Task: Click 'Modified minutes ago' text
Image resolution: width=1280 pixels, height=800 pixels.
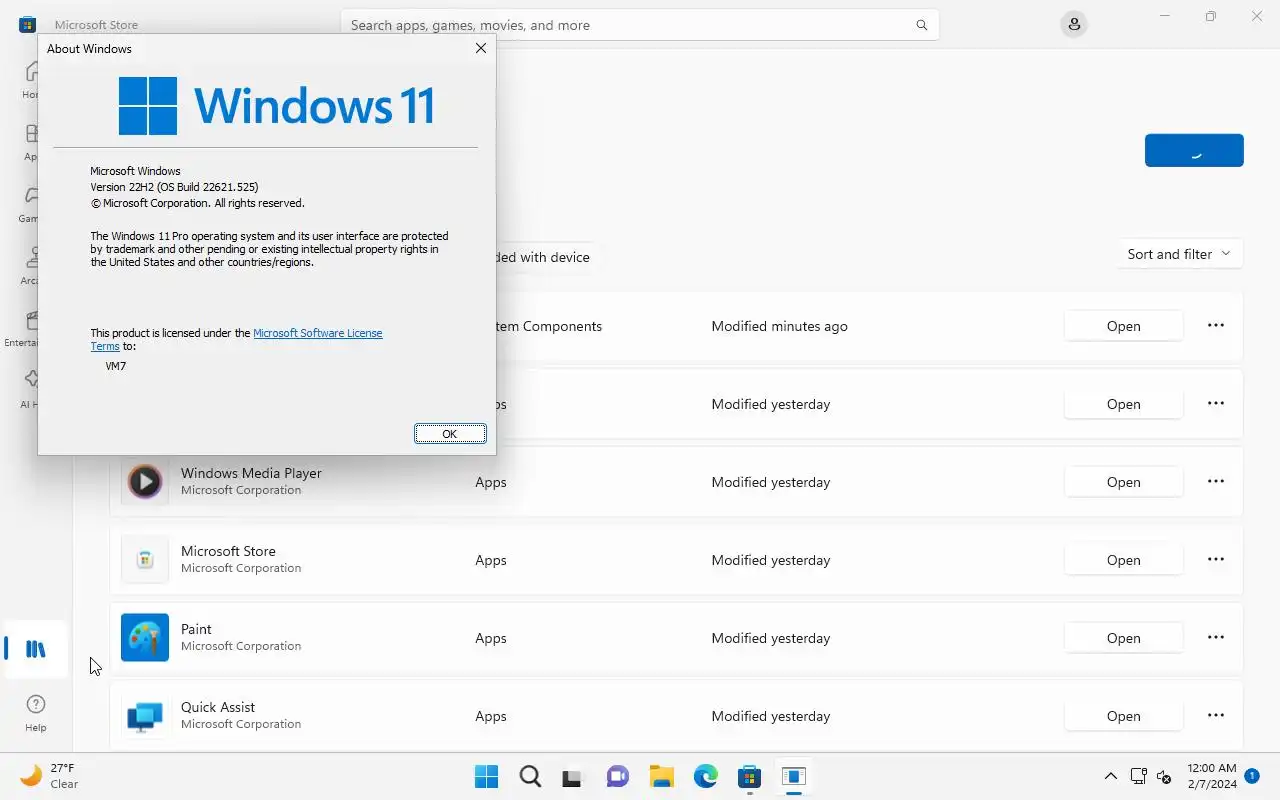Action: [x=779, y=326]
